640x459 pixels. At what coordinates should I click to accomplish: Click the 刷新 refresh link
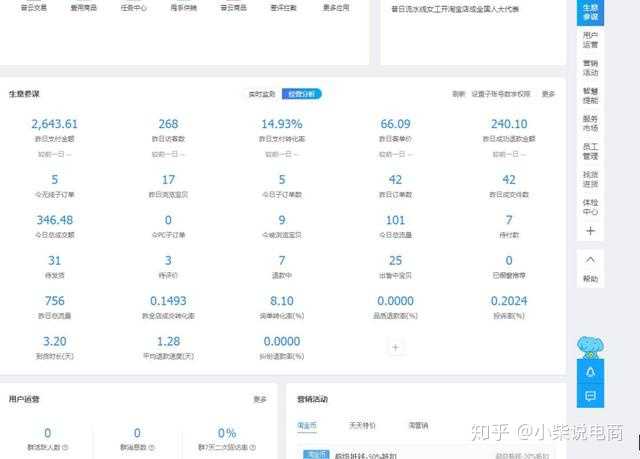458,94
